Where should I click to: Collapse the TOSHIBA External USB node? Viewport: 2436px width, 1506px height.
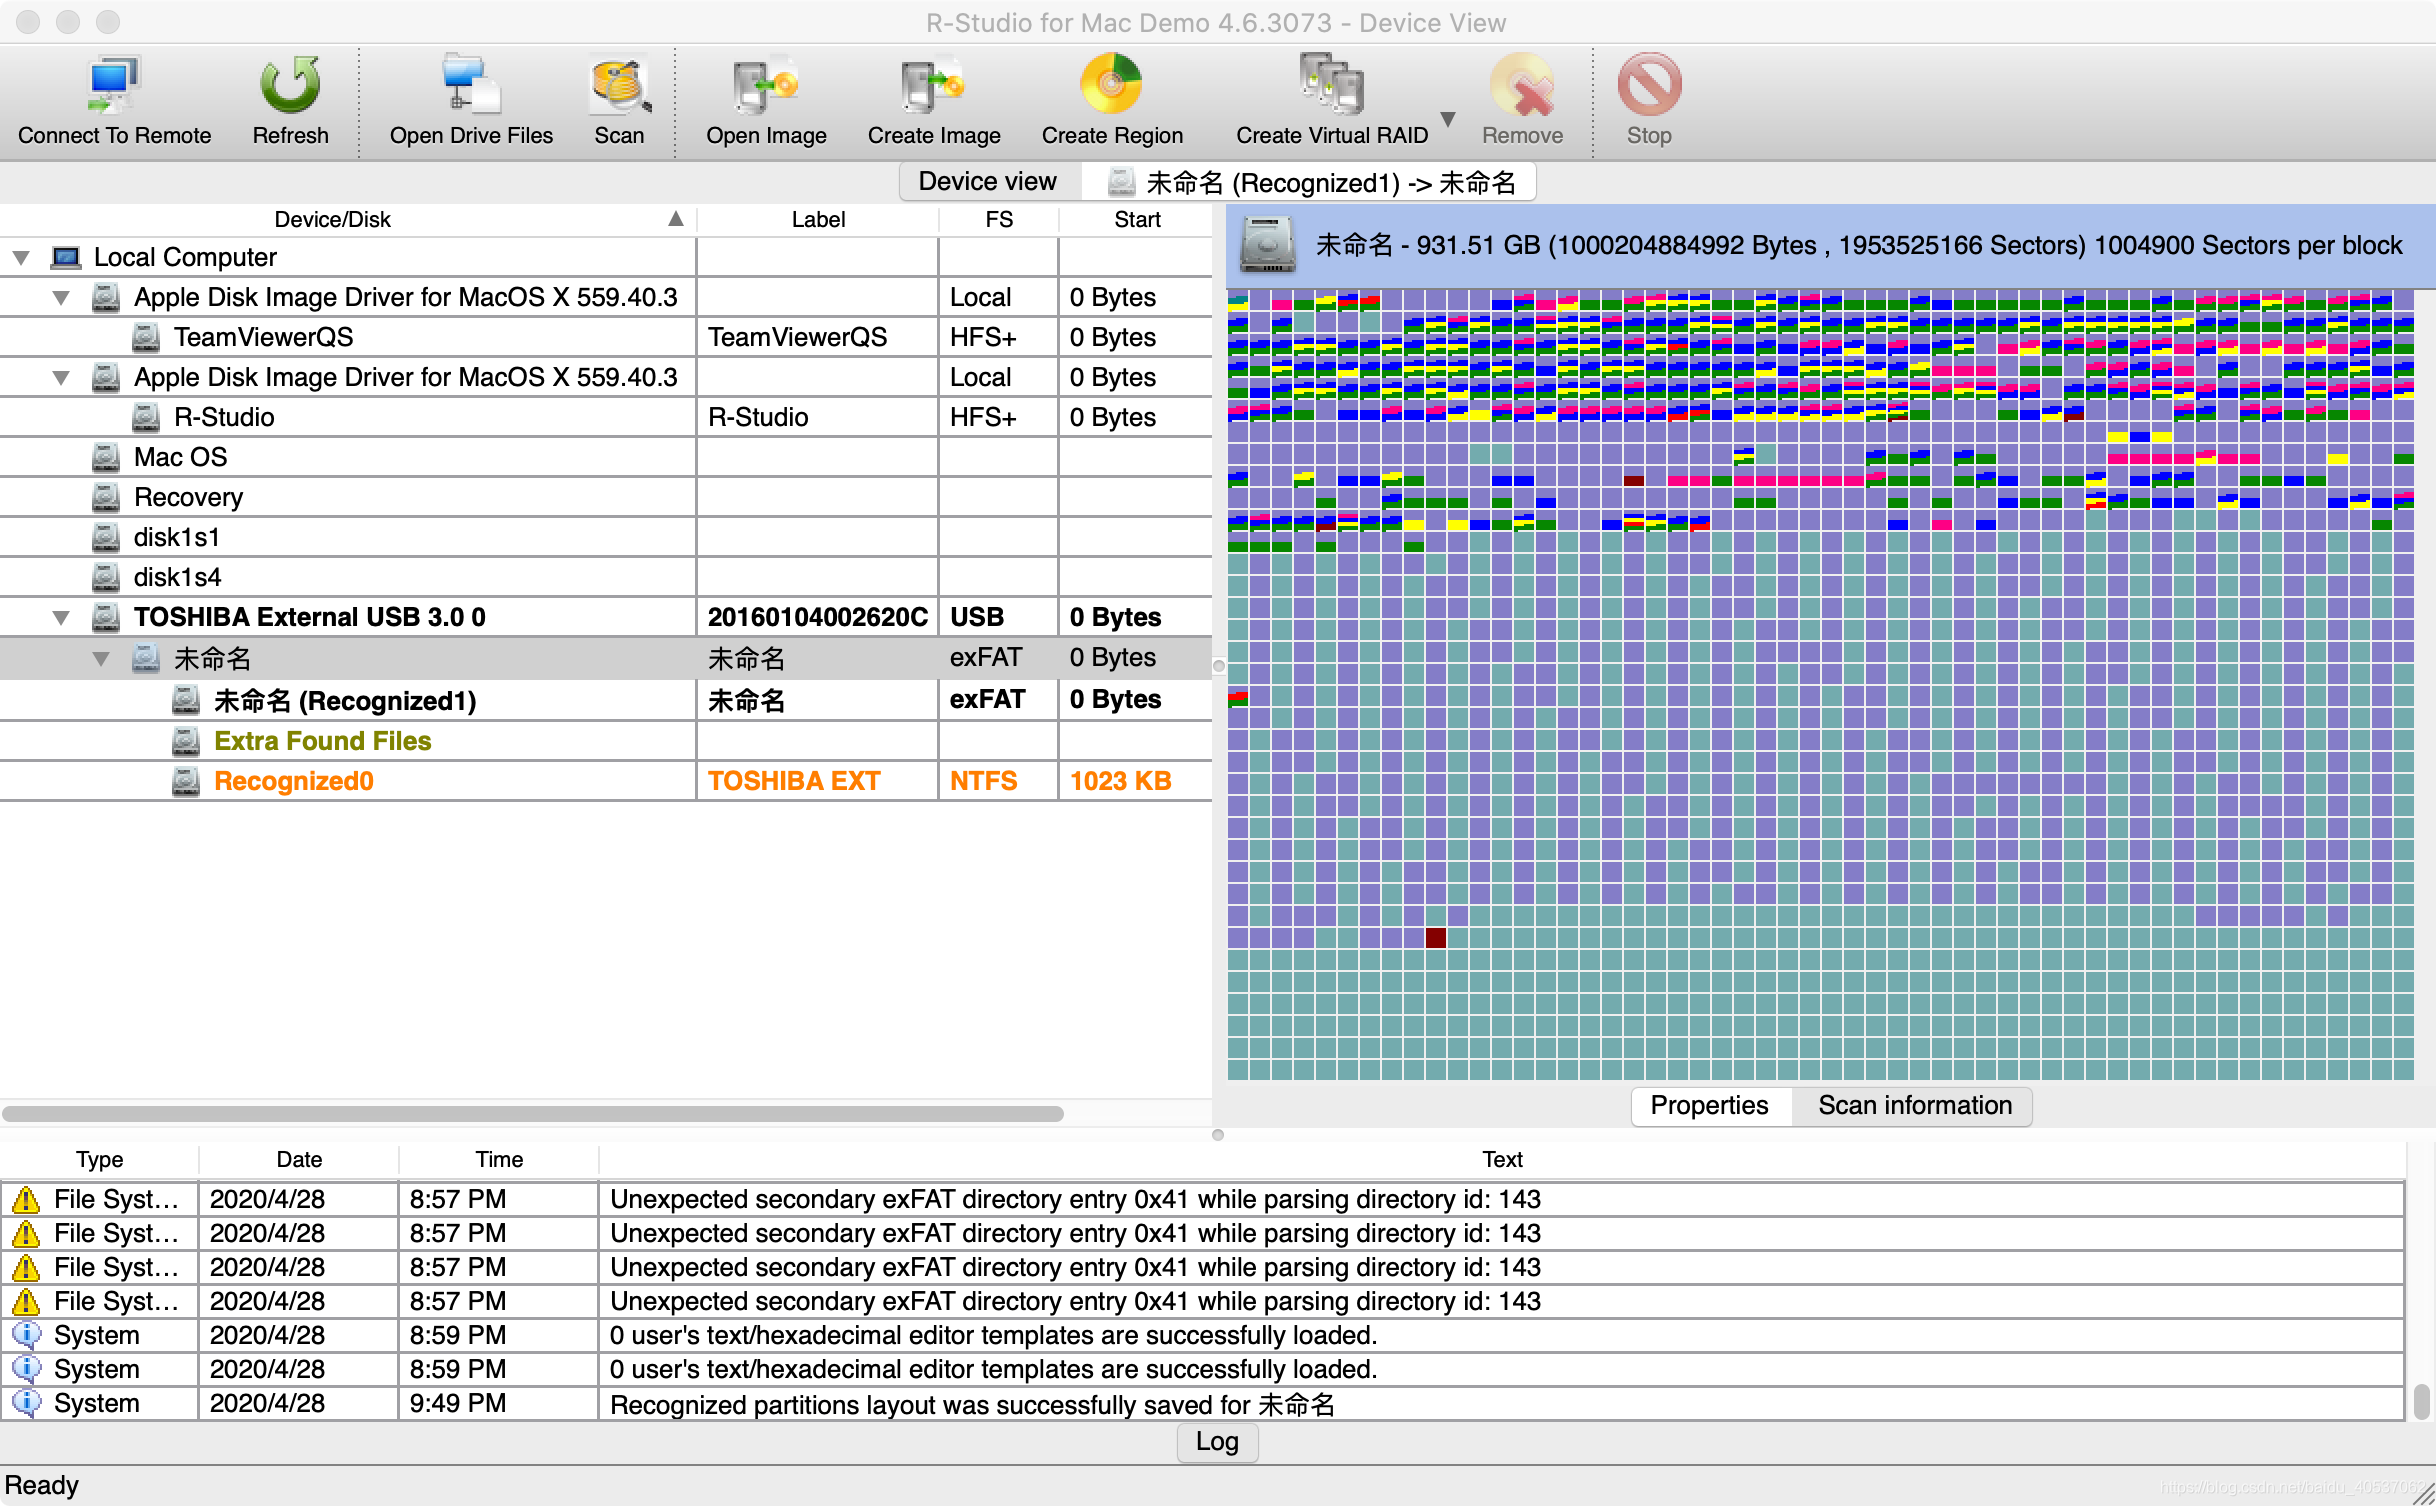coord(61,618)
